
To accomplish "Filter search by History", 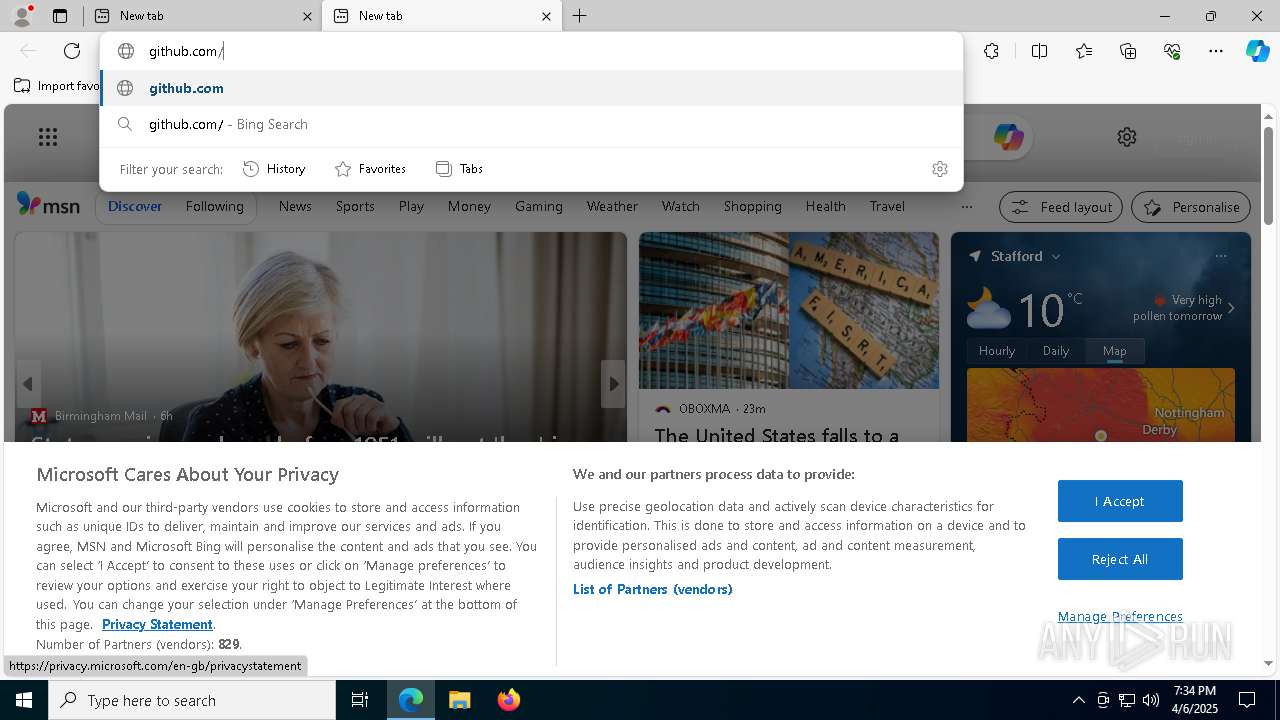I will click(x=274, y=169).
